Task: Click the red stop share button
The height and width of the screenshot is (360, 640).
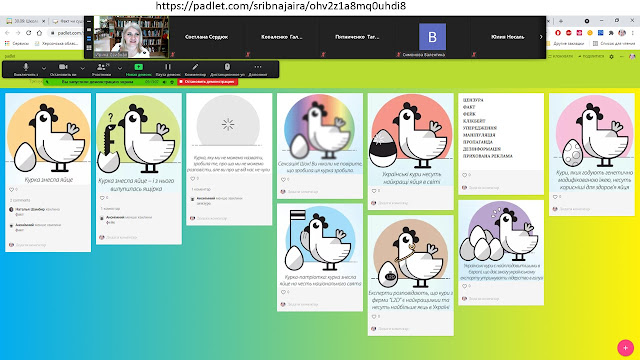Action: 208,82
